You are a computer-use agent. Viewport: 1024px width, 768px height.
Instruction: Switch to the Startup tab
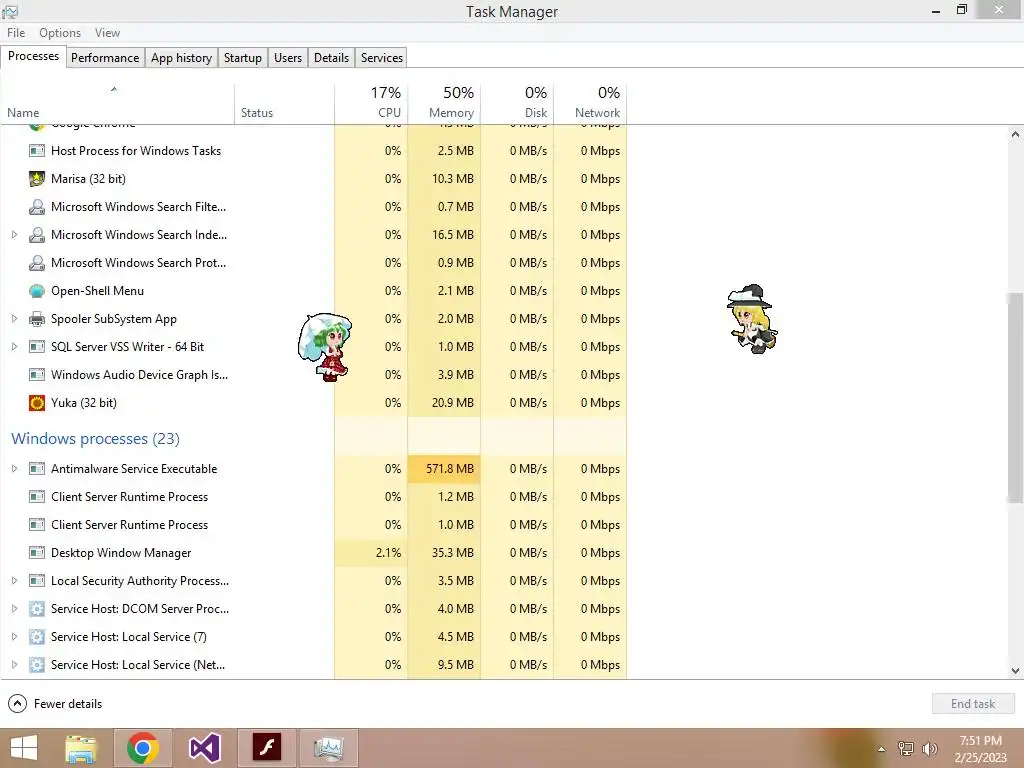(243, 57)
